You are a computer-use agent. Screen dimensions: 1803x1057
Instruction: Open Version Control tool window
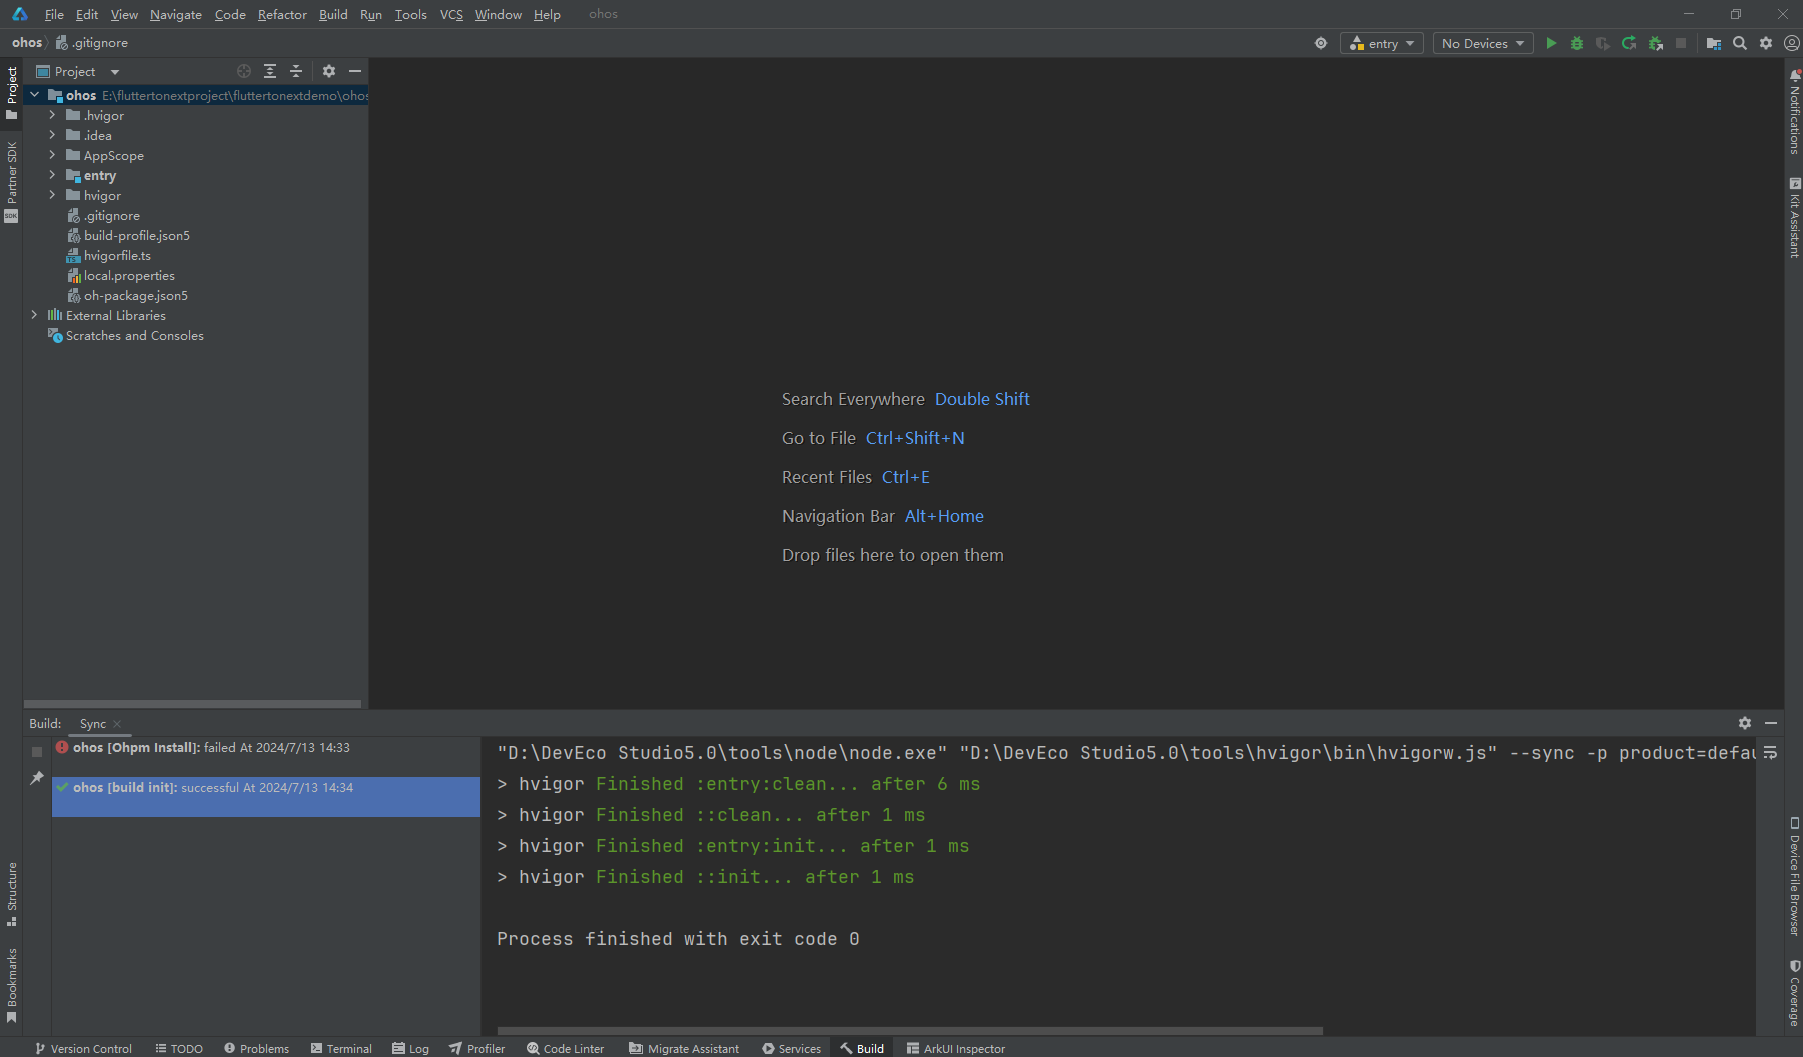[x=83, y=1048]
